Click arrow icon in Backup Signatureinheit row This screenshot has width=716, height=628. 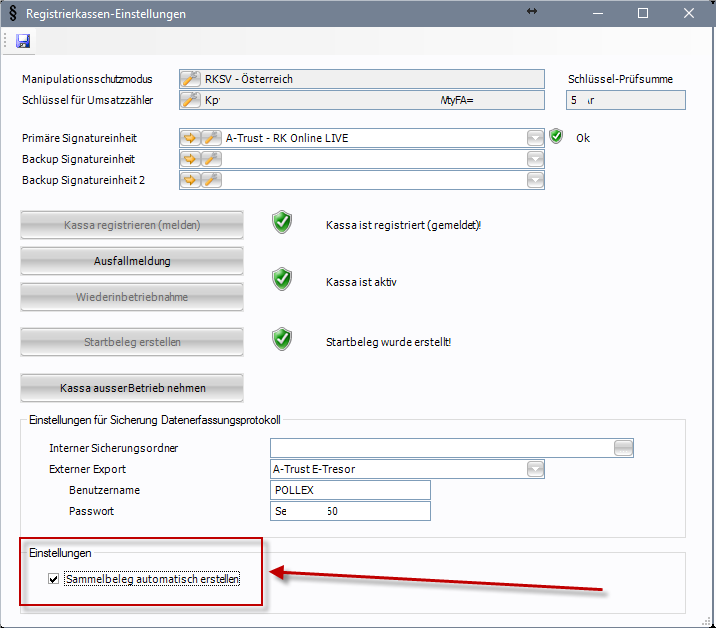click(191, 159)
